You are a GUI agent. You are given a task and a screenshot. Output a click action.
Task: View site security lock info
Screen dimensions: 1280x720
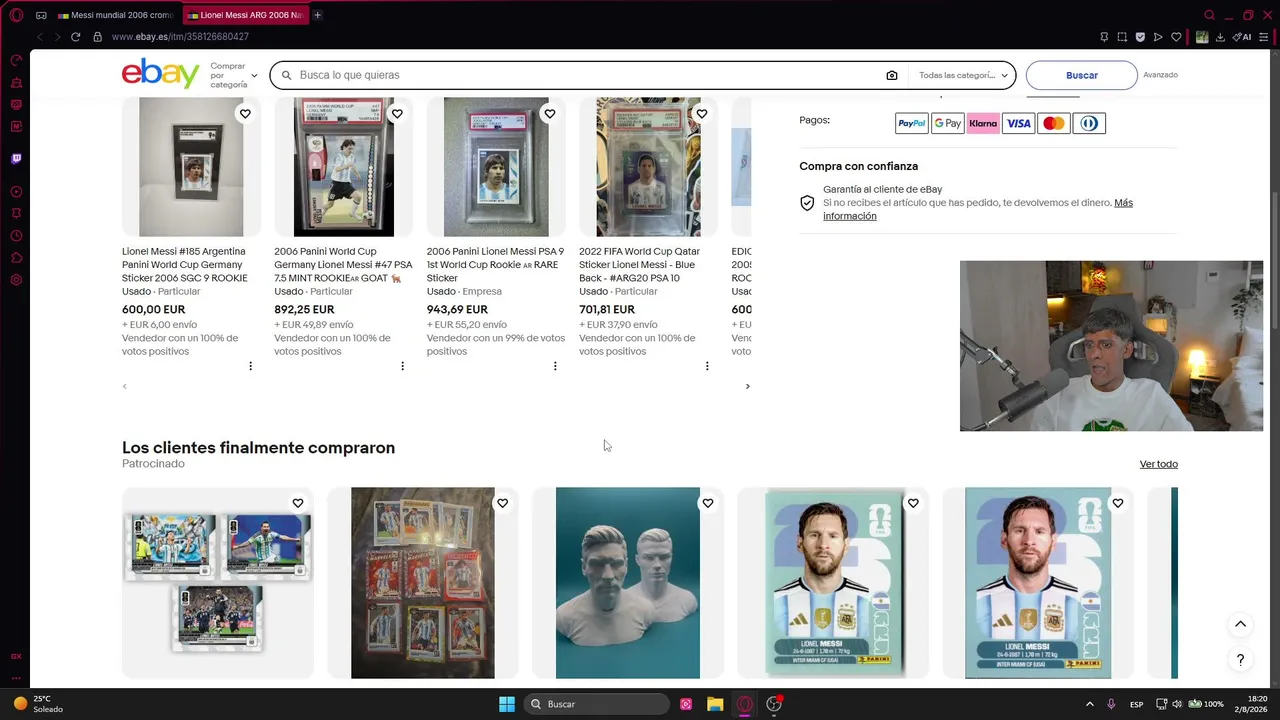pos(97,37)
